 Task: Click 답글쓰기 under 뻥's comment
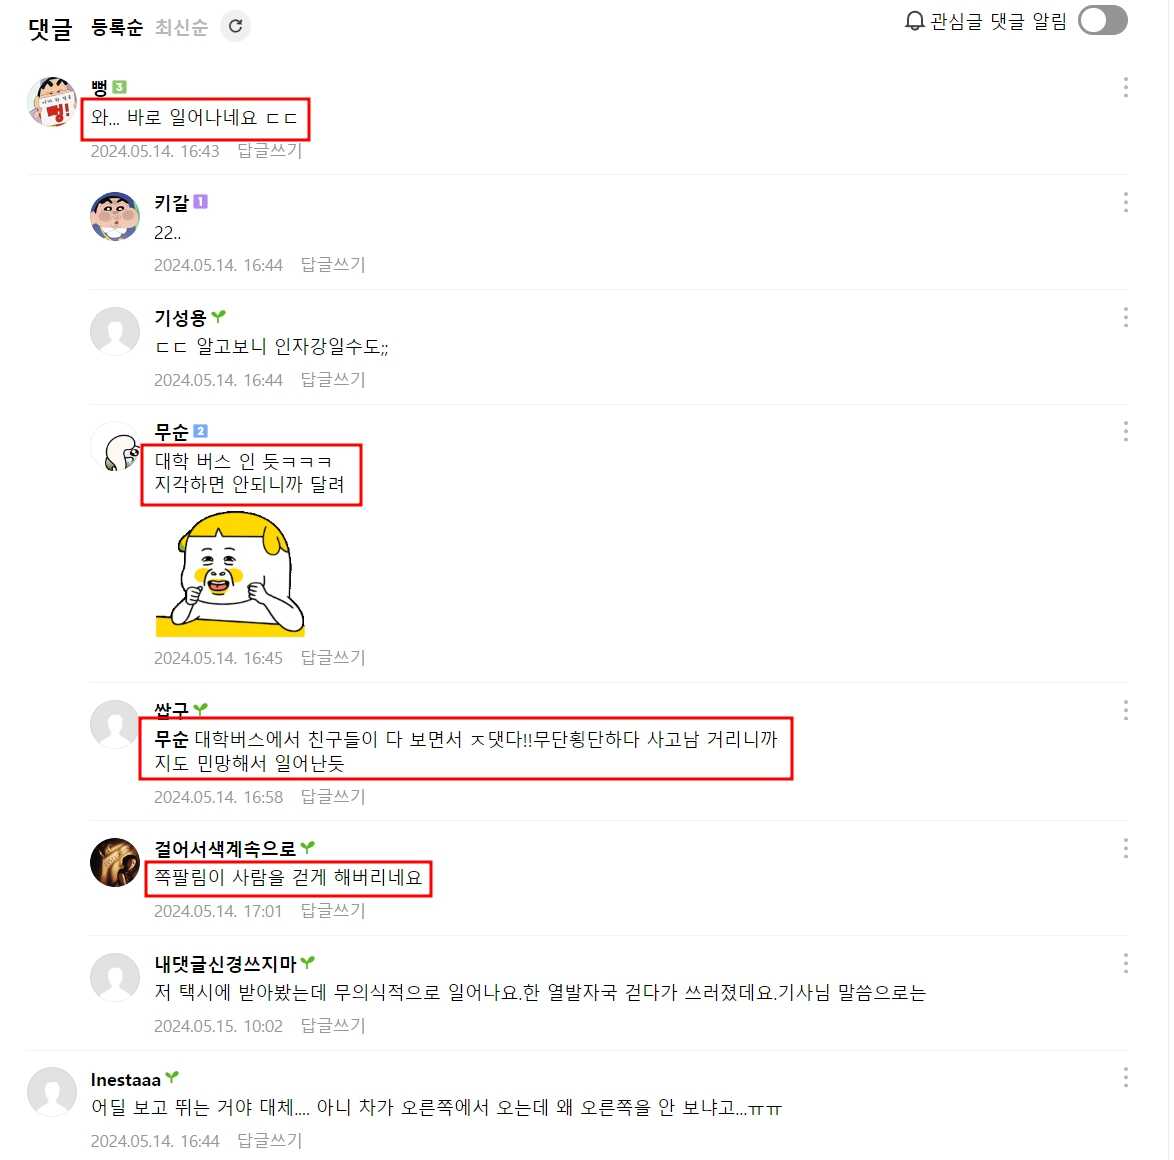[x=270, y=151]
